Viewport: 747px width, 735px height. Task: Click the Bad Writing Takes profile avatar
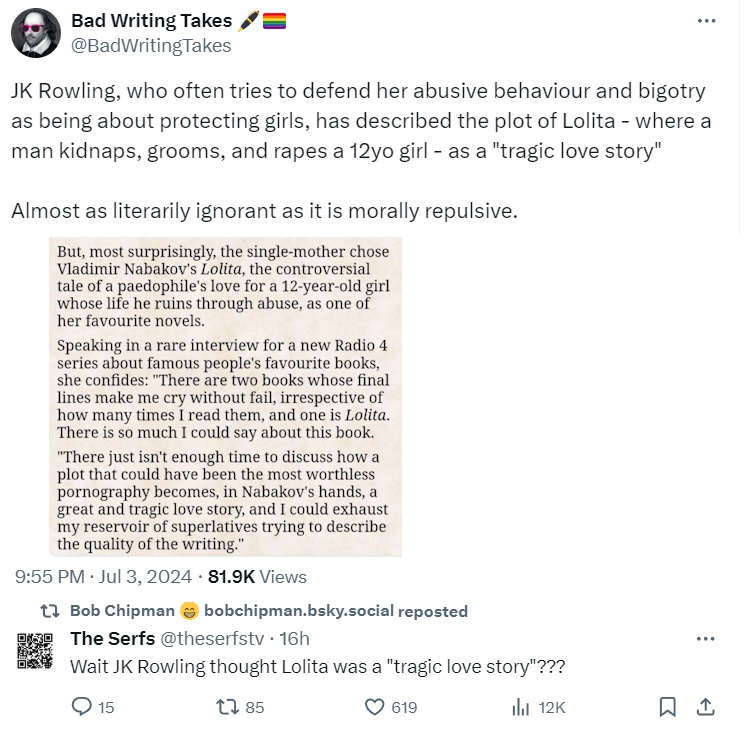click(x=35, y=32)
